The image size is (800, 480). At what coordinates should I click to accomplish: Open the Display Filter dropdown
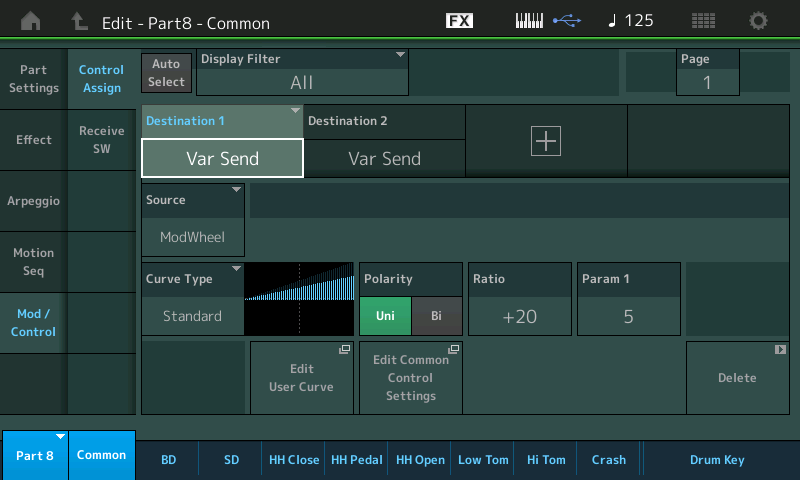302,73
